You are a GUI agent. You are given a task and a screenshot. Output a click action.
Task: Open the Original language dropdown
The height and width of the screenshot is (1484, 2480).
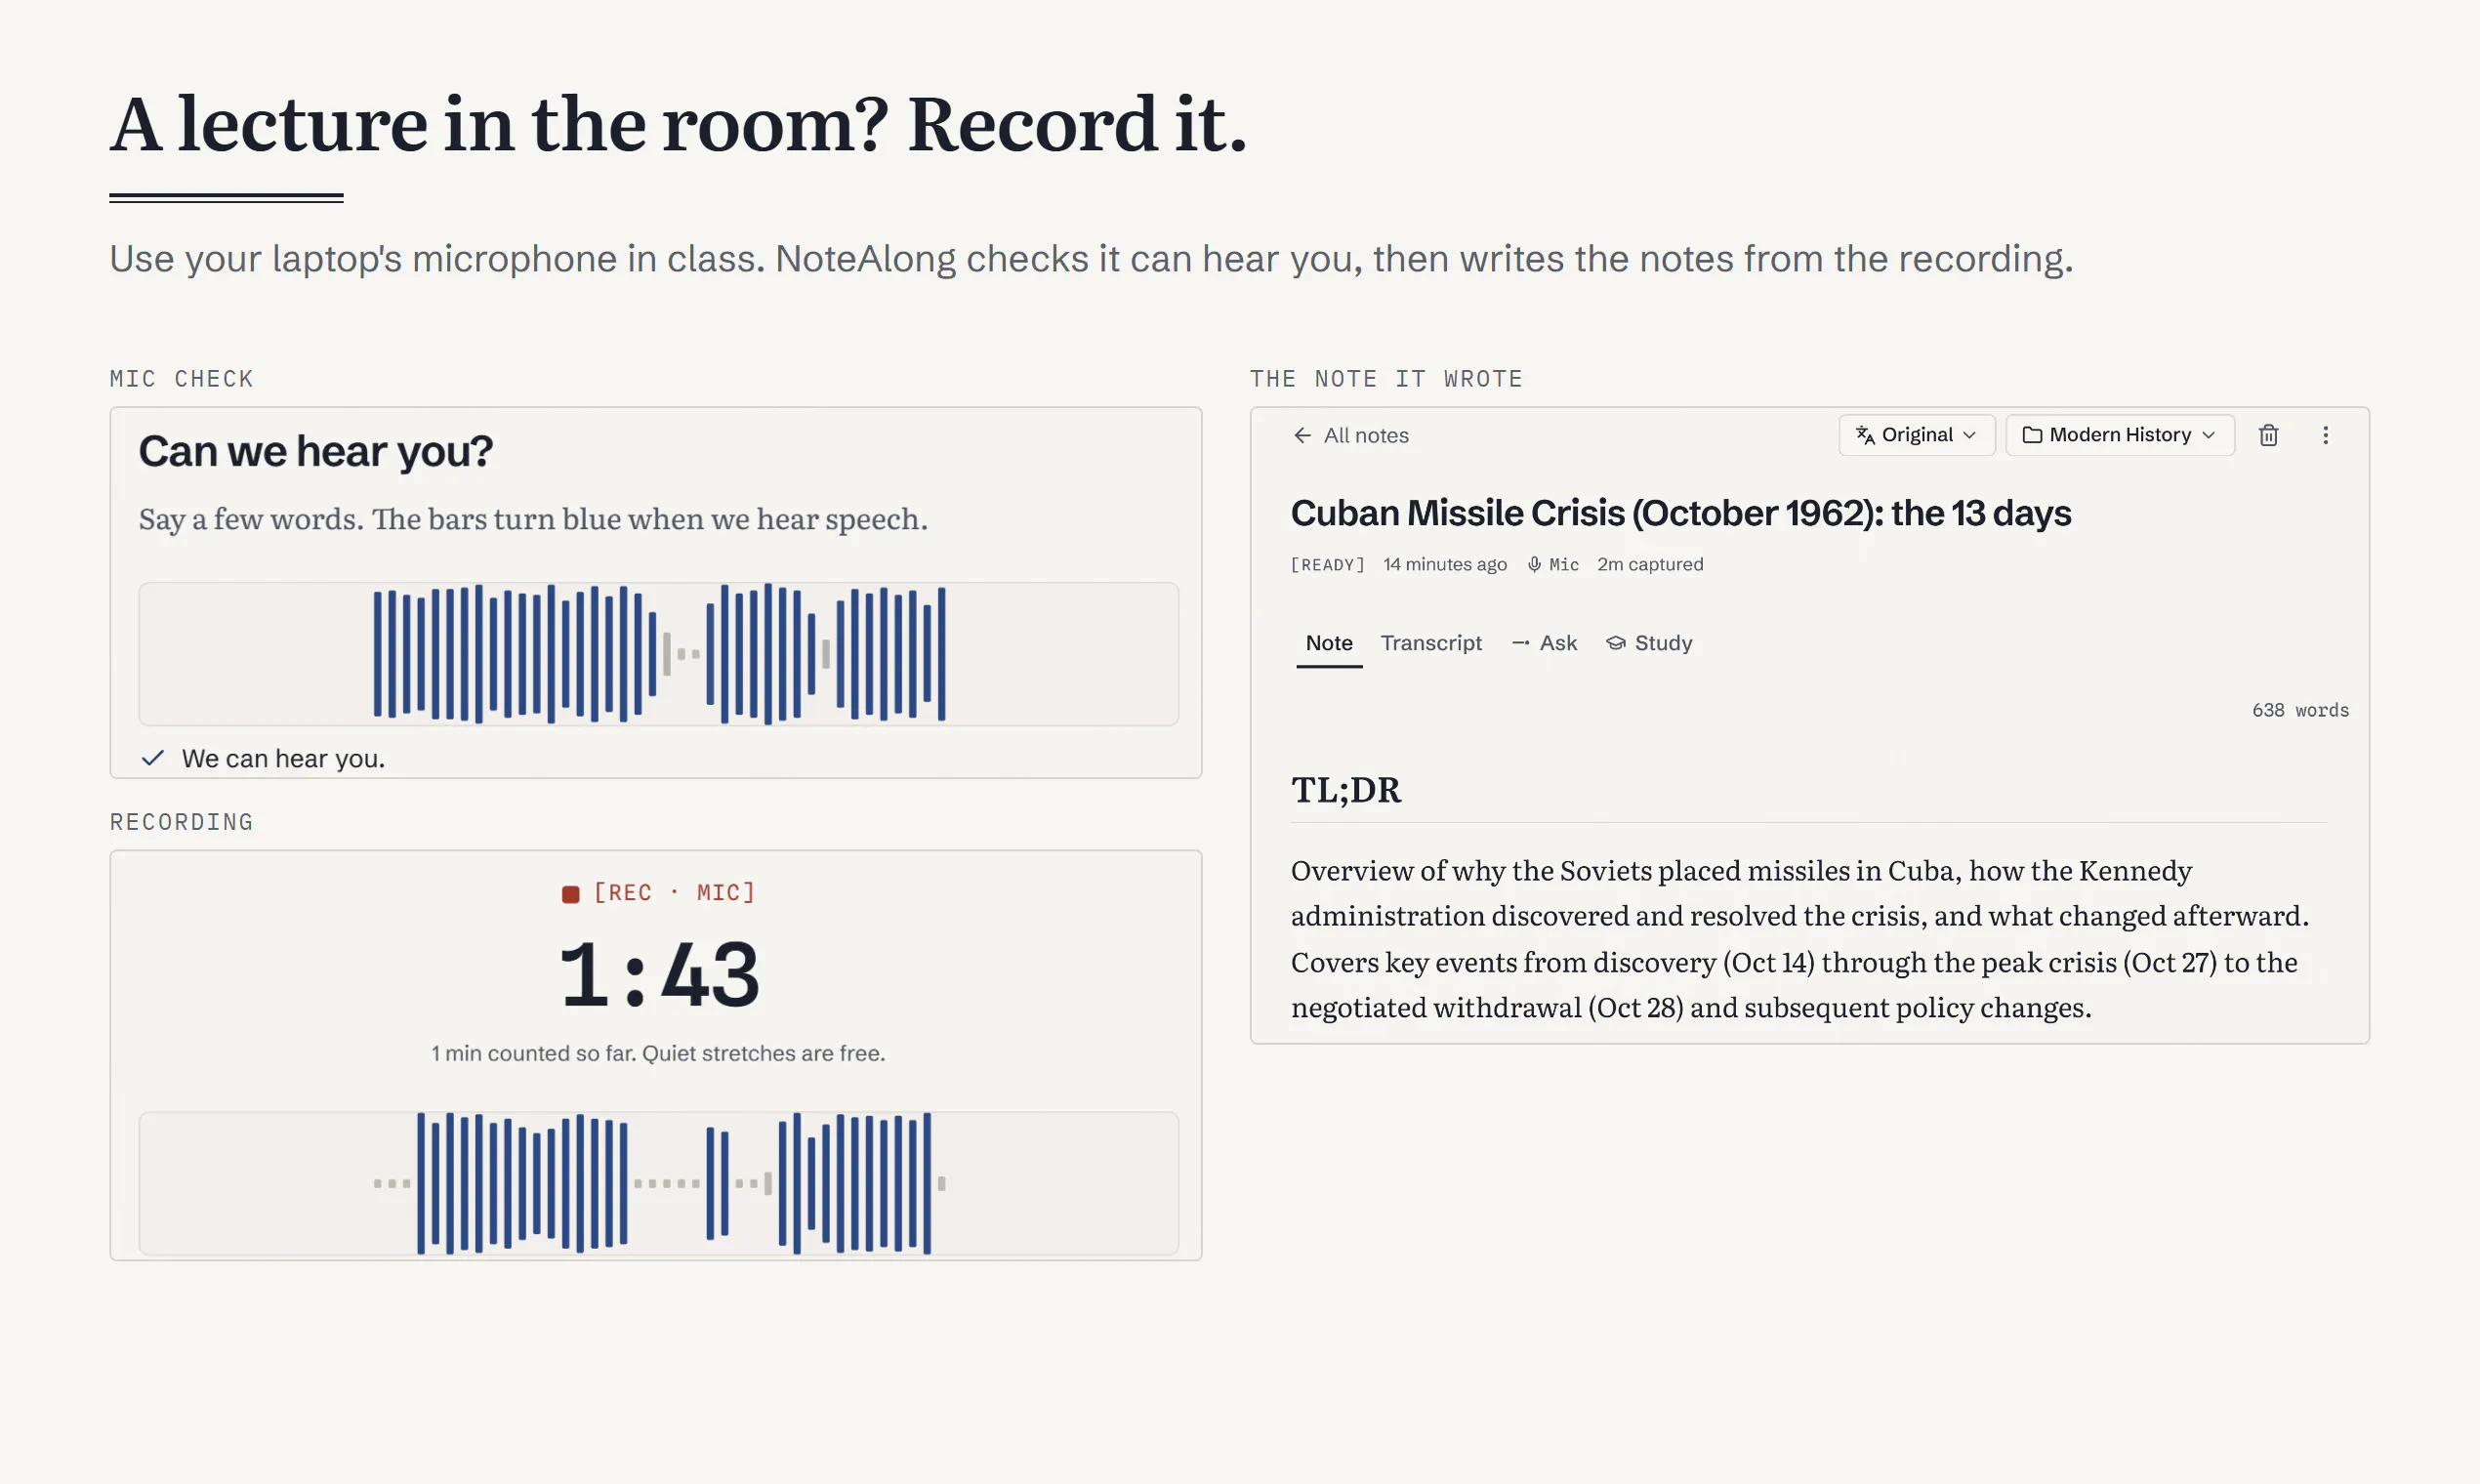click(1917, 435)
